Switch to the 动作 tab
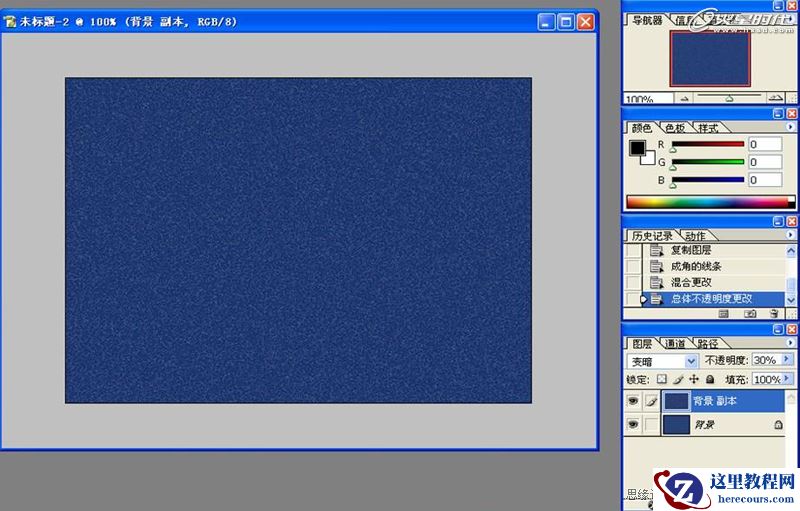Viewport: 800px width, 511px height. coord(695,236)
